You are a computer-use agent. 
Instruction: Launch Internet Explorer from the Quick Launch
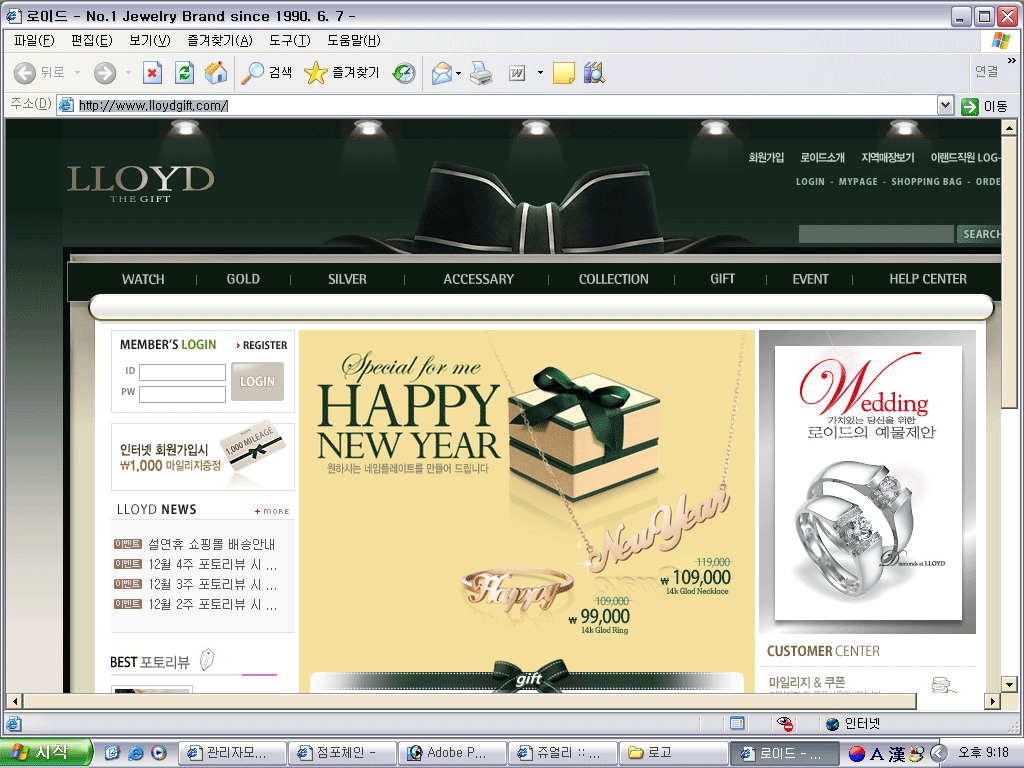(135, 753)
